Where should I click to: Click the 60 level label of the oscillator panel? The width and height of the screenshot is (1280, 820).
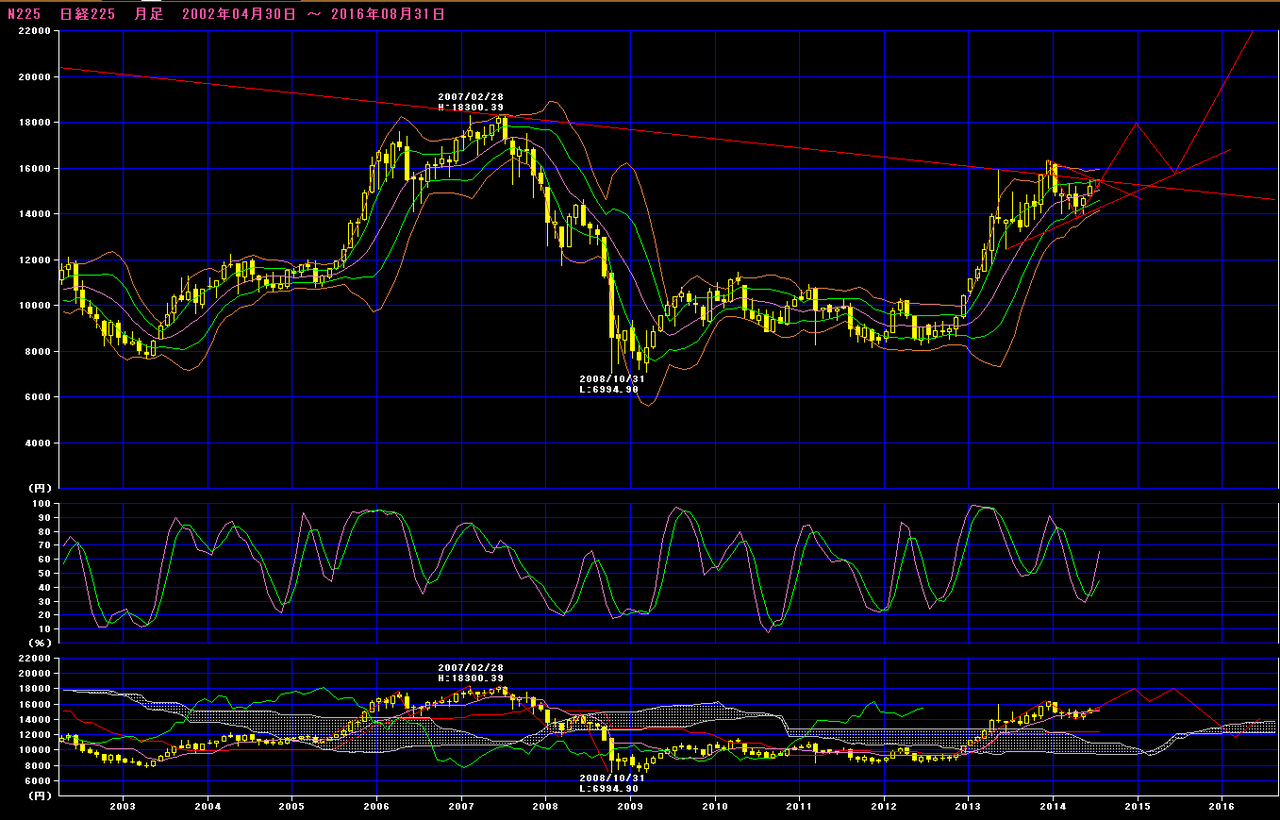(43, 560)
